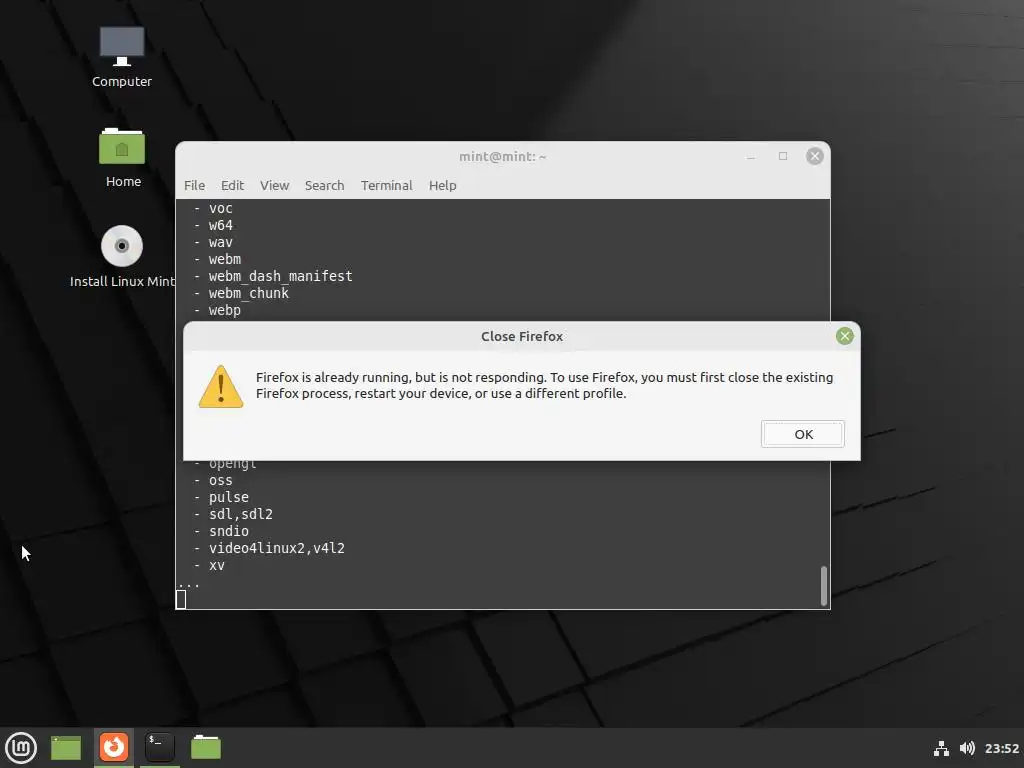
Task: Maximize the mint@mint terminal window
Action: pyautogui.click(x=783, y=156)
